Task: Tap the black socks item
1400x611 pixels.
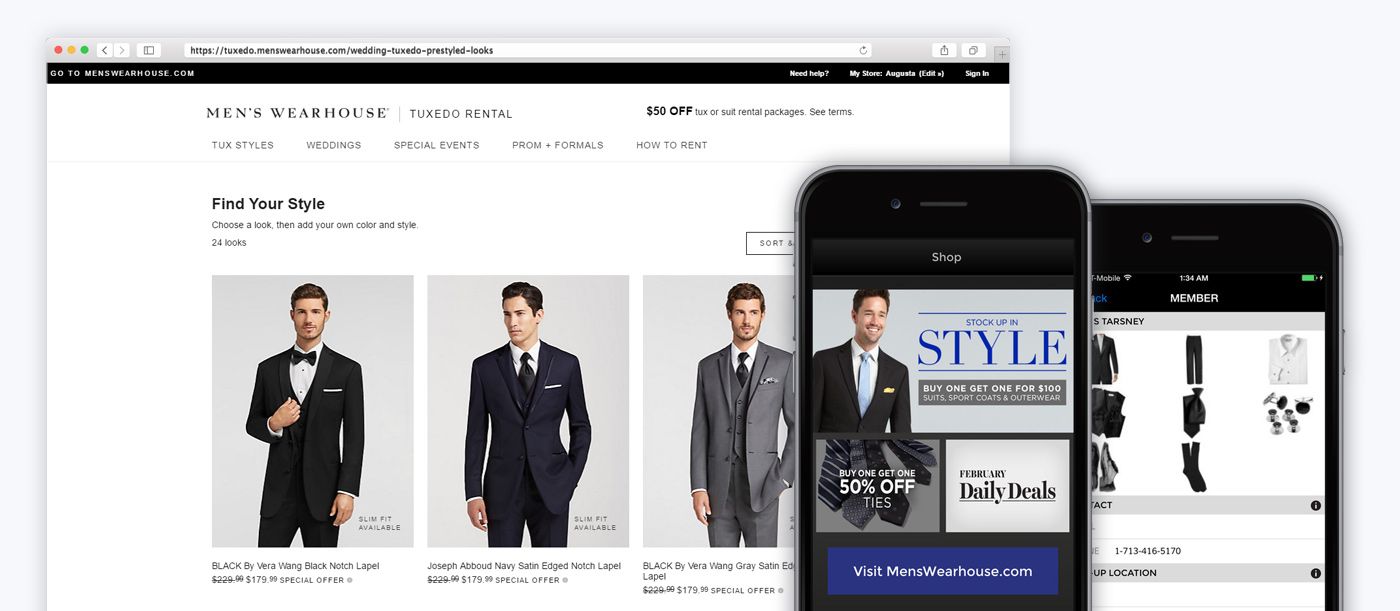Action: click(x=1194, y=466)
